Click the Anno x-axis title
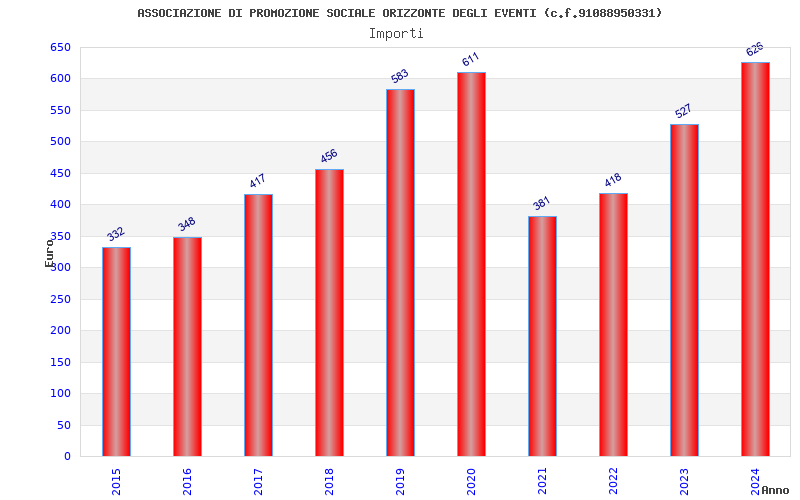Screen dimensions: 800x500 [x=775, y=490]
